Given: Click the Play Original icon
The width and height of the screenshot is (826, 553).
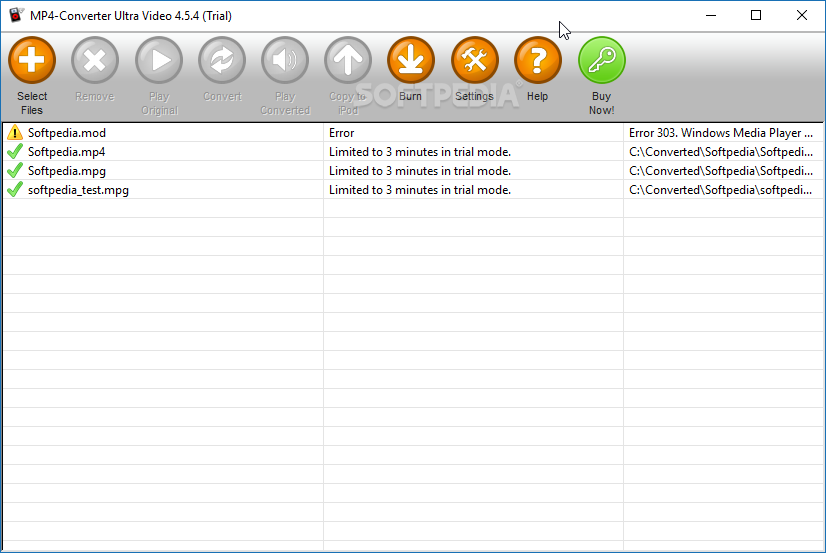Looking at the screenshot, I should 159,60.
